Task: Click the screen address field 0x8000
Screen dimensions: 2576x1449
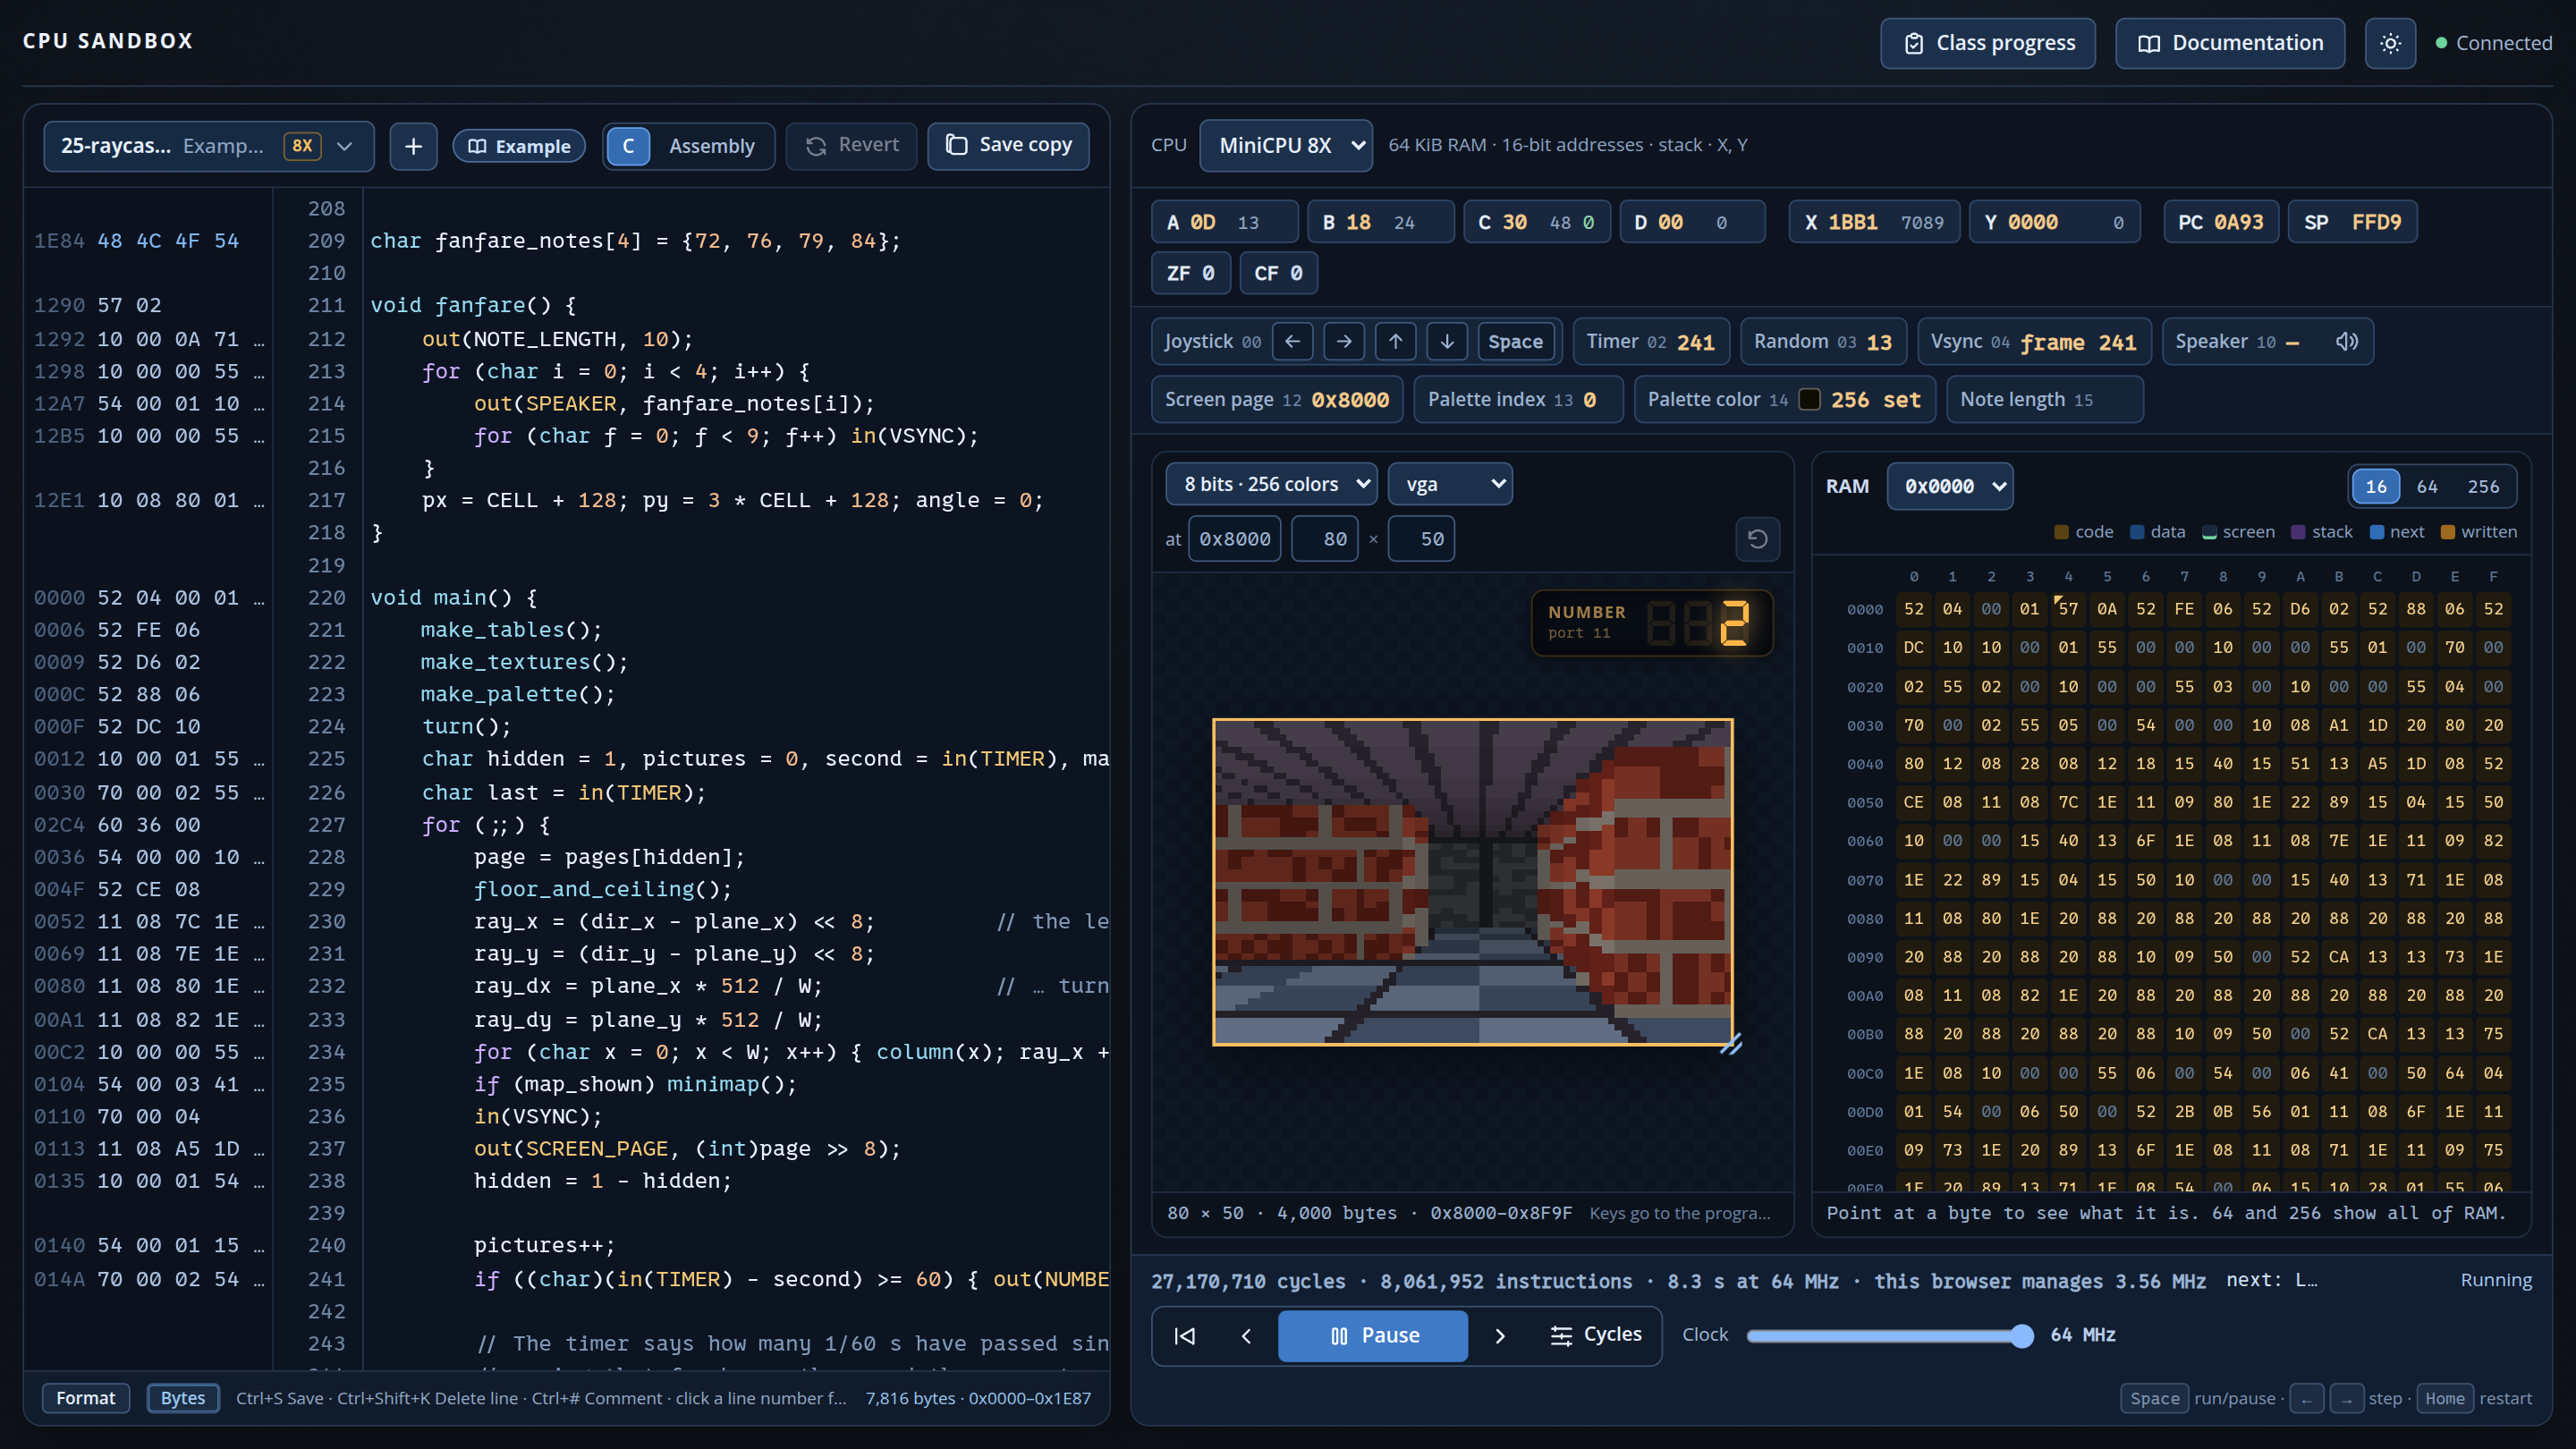Action: [x=1234, y=539]
